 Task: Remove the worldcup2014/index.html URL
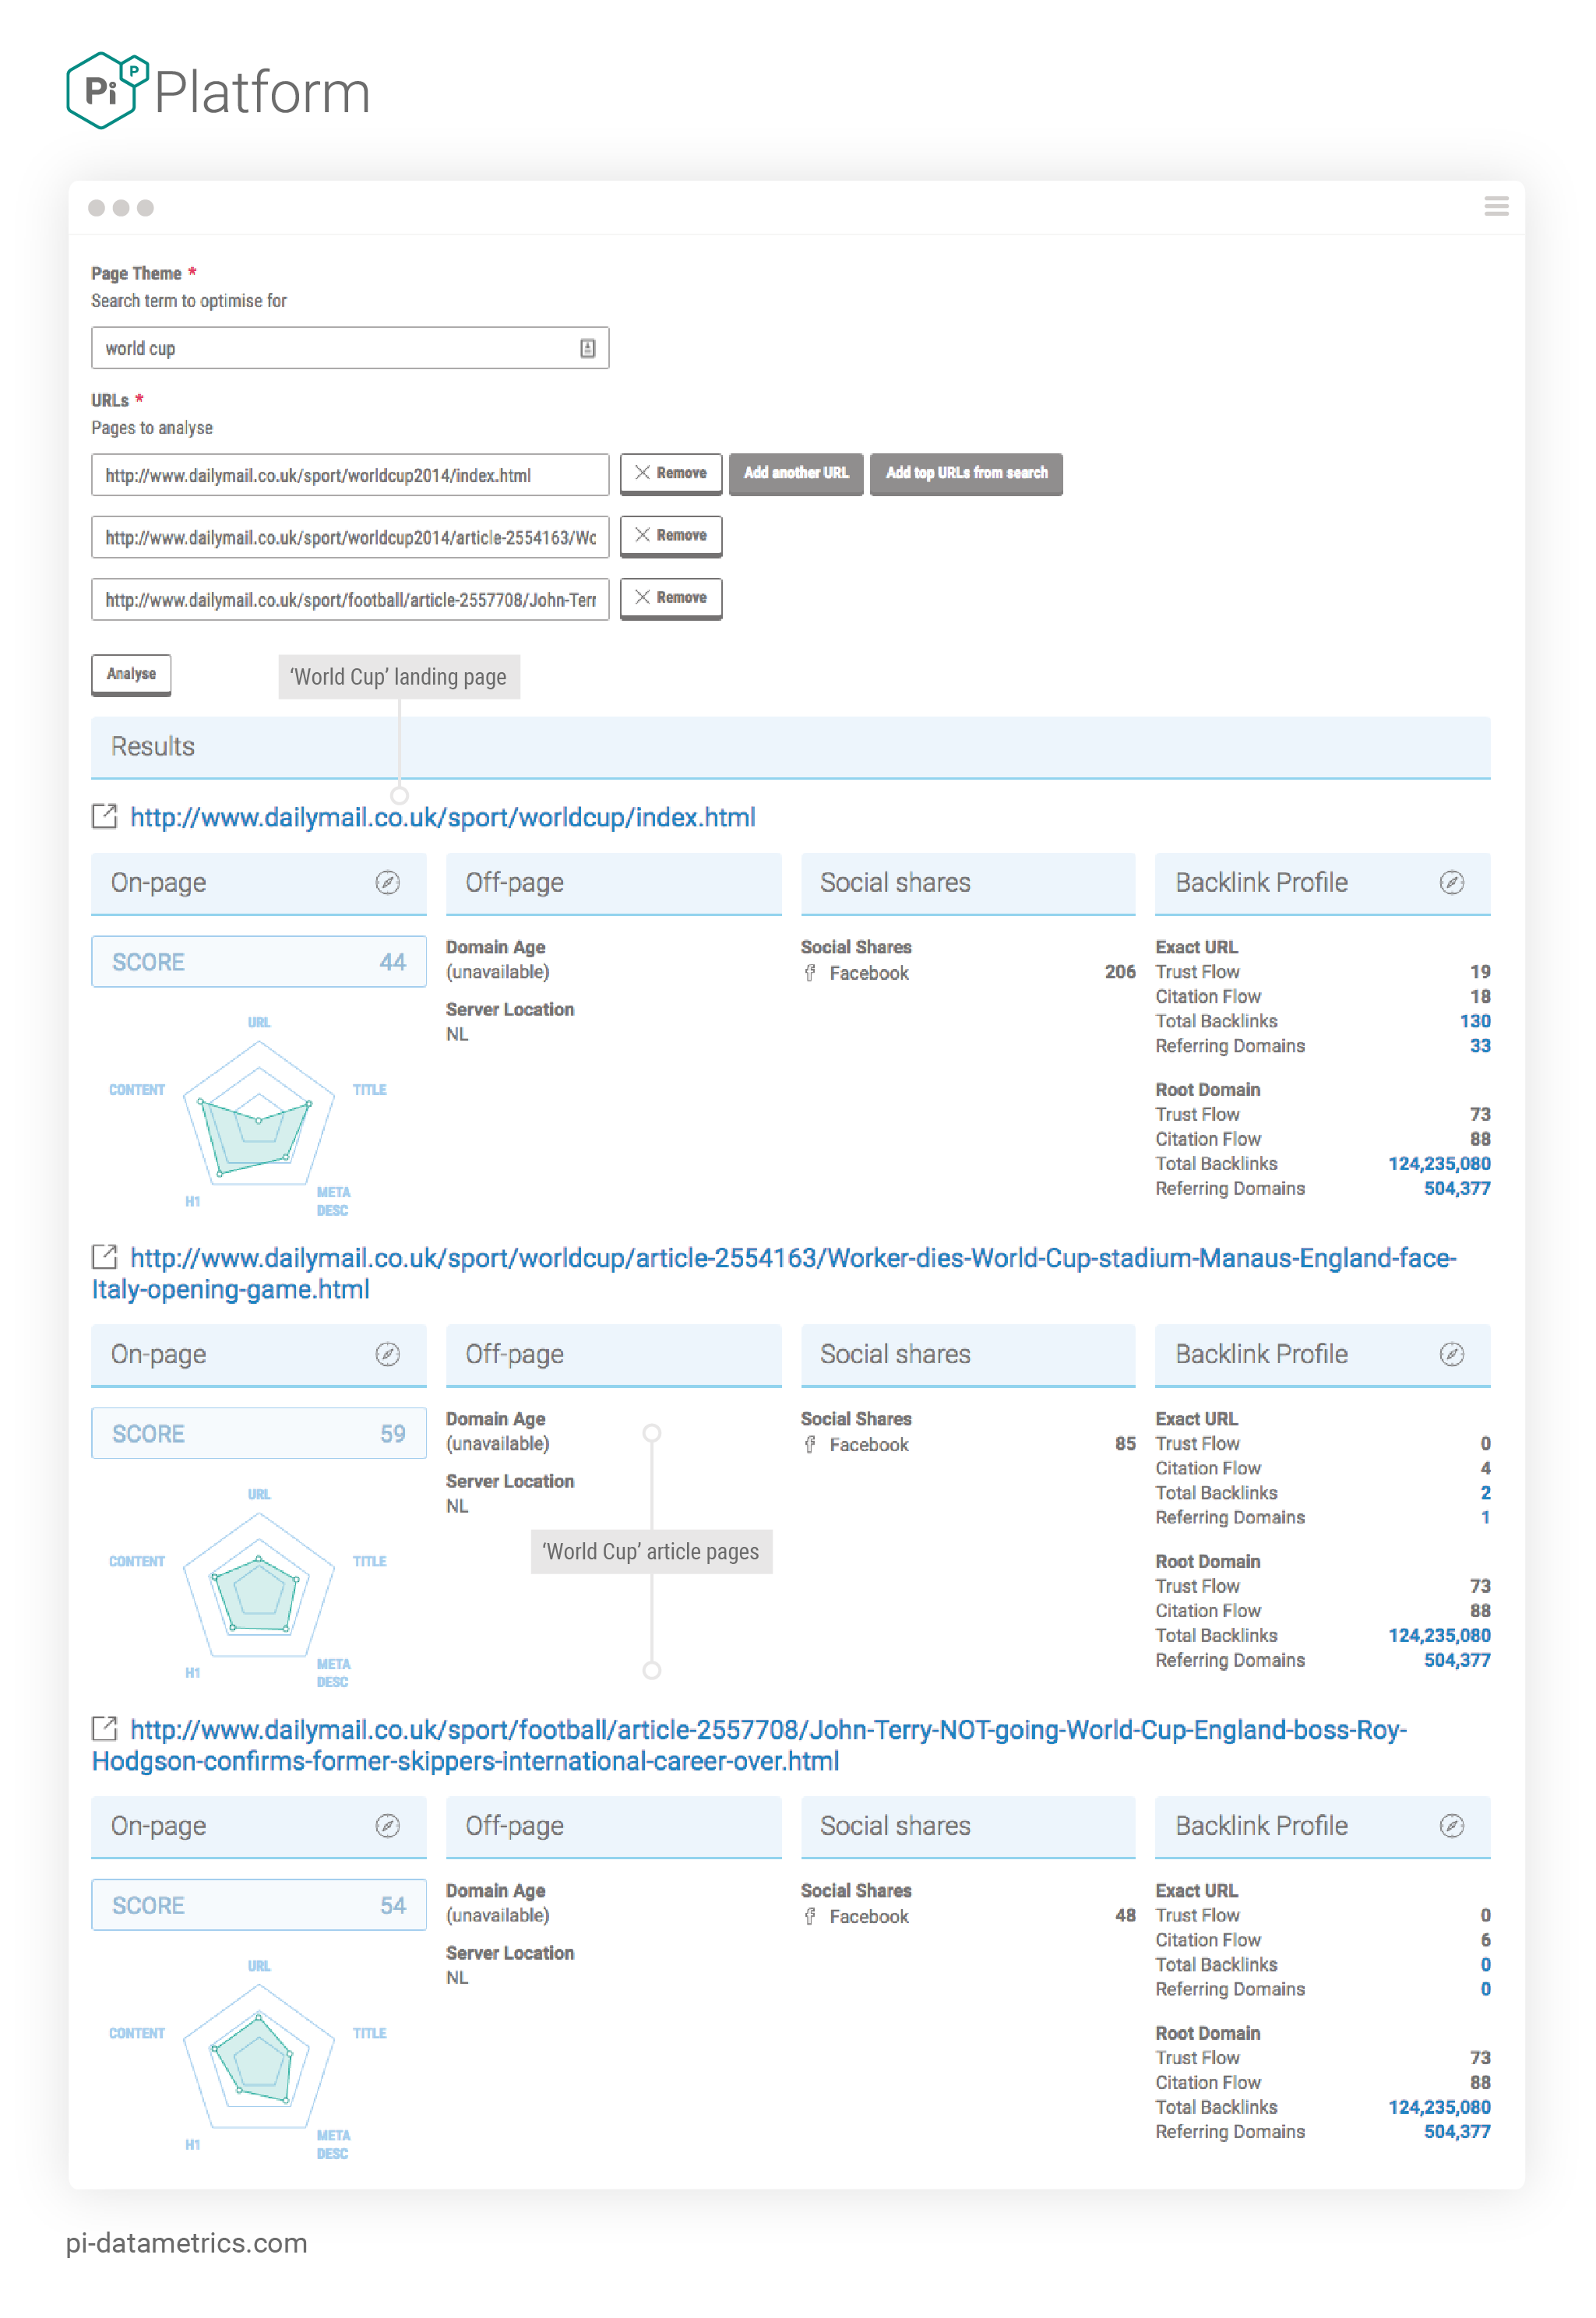[671, 473]
